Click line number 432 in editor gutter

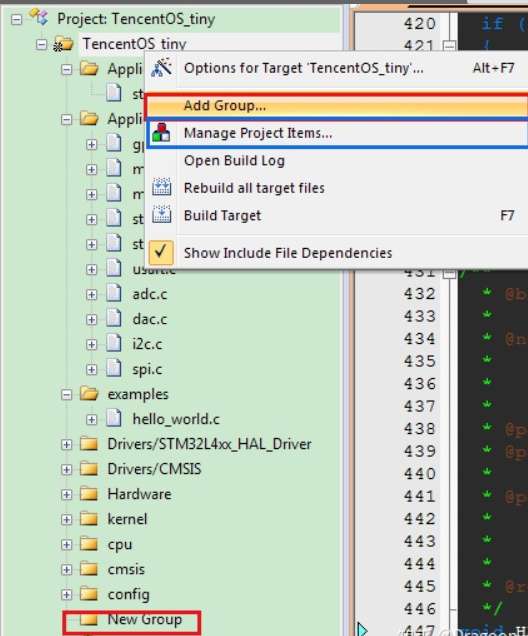coord(420,294)
